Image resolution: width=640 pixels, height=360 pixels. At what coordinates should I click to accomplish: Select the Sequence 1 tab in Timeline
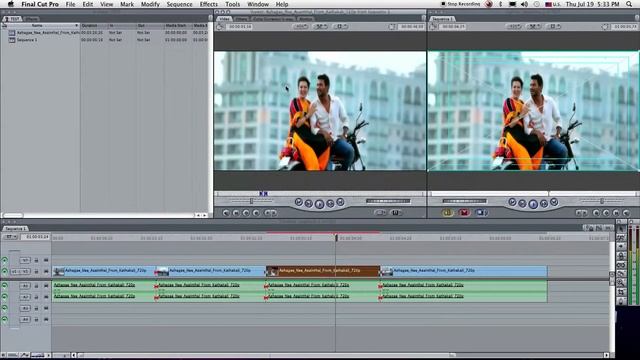16,229
